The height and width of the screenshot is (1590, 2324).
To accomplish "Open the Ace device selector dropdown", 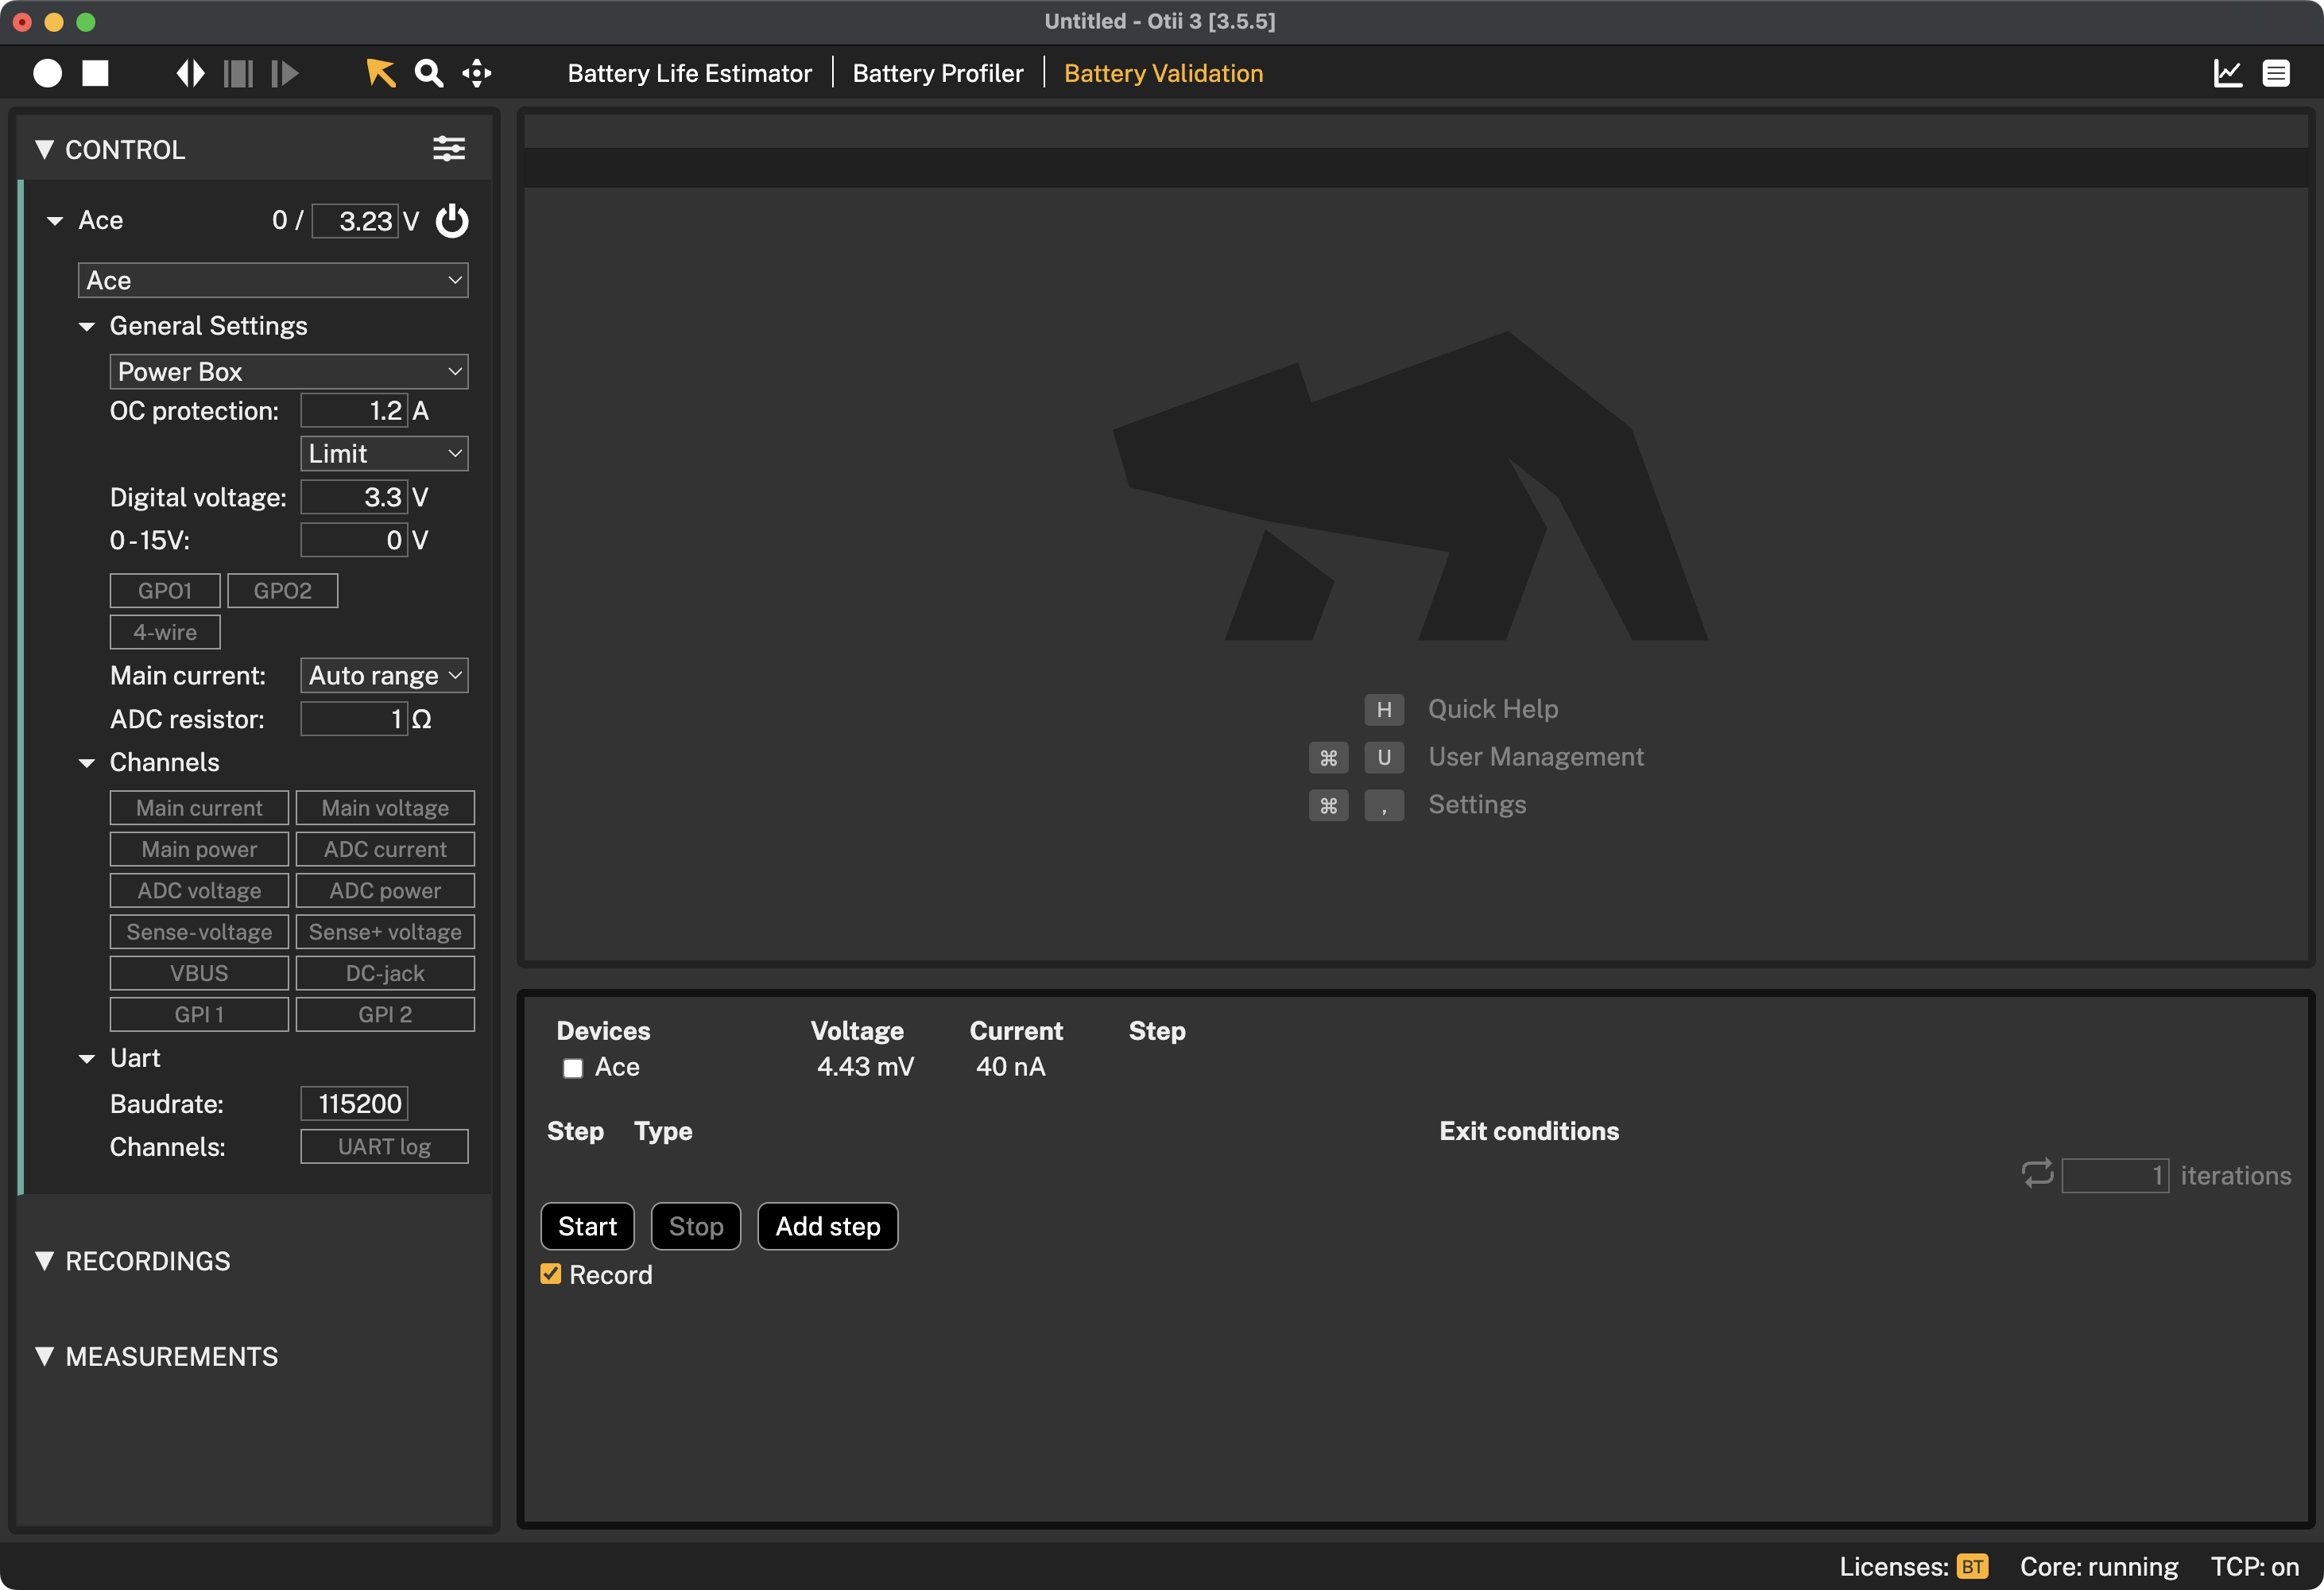I will (273, 280).
